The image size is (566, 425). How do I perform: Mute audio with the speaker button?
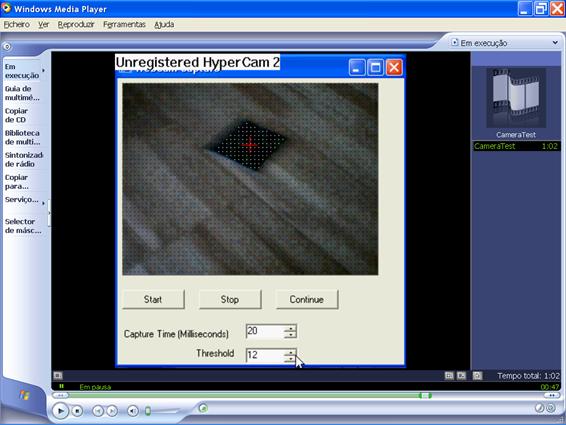pyautogui.click(x=133, y=411)
